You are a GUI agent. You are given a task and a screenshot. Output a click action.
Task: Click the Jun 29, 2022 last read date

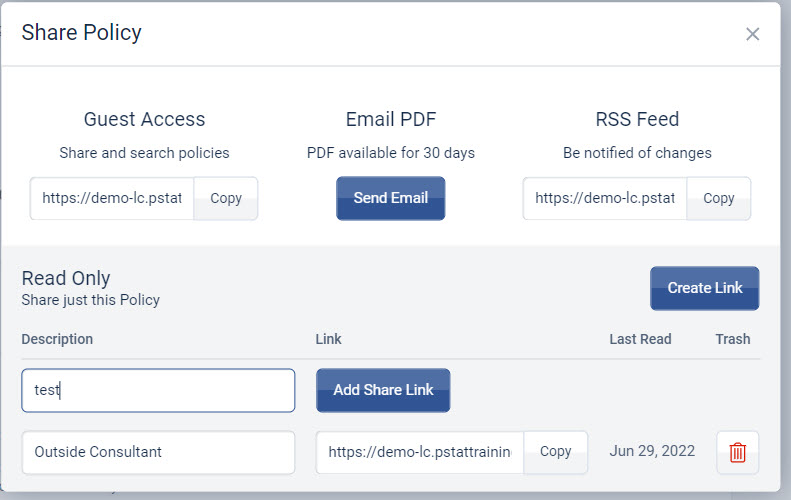tap(652, 451)
